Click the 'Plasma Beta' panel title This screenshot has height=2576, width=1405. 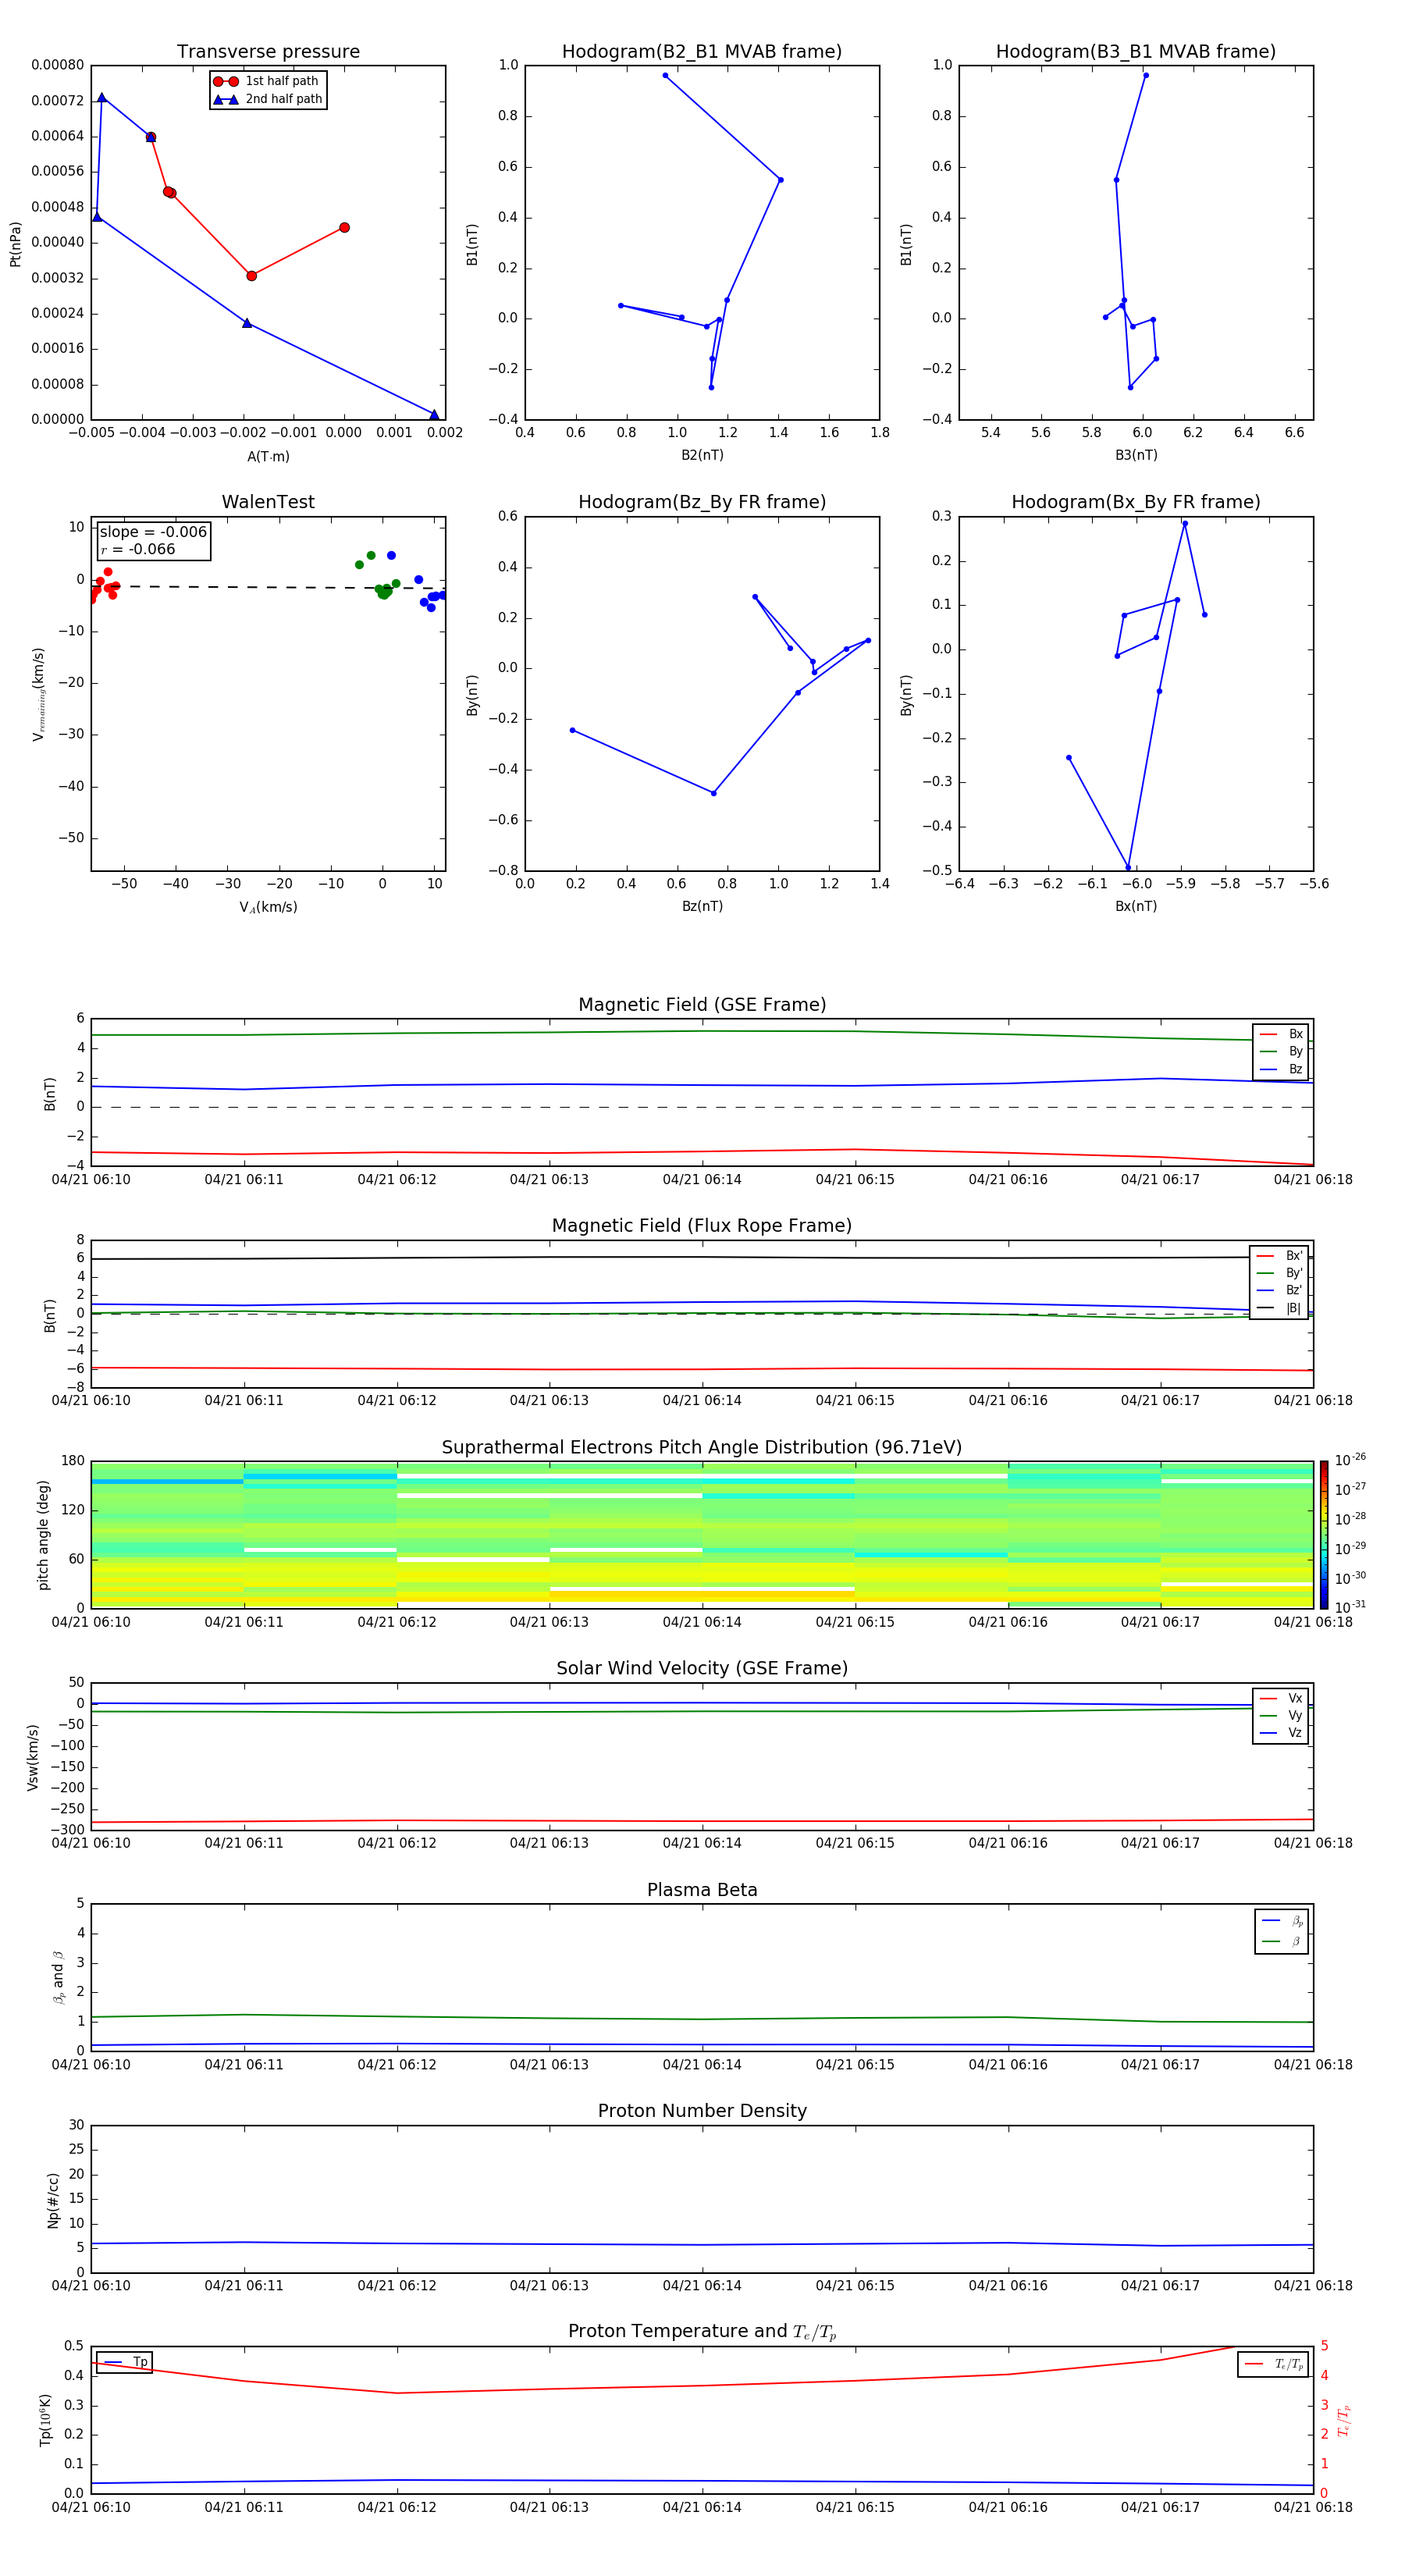point(702,1891)
